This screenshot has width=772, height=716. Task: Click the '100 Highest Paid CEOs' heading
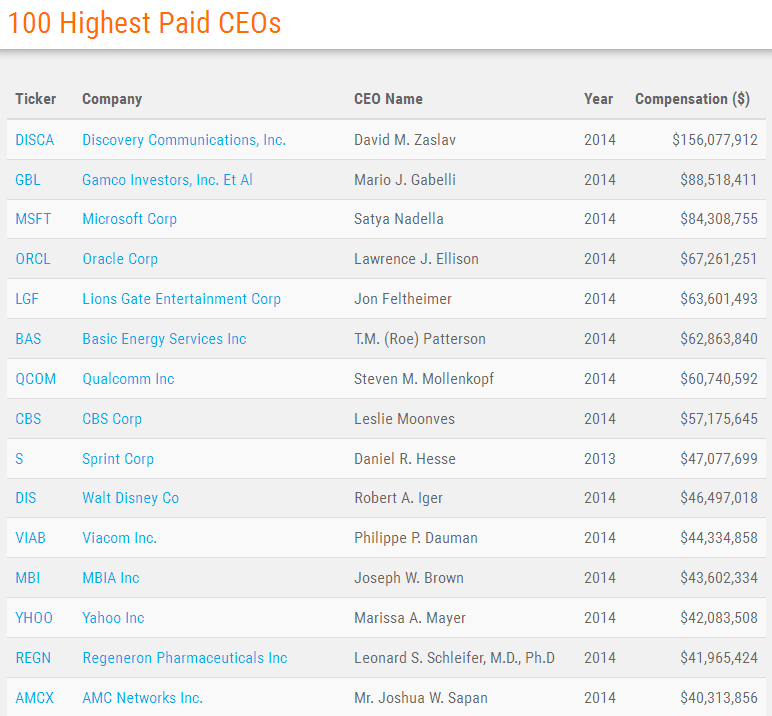coord(144,23)
